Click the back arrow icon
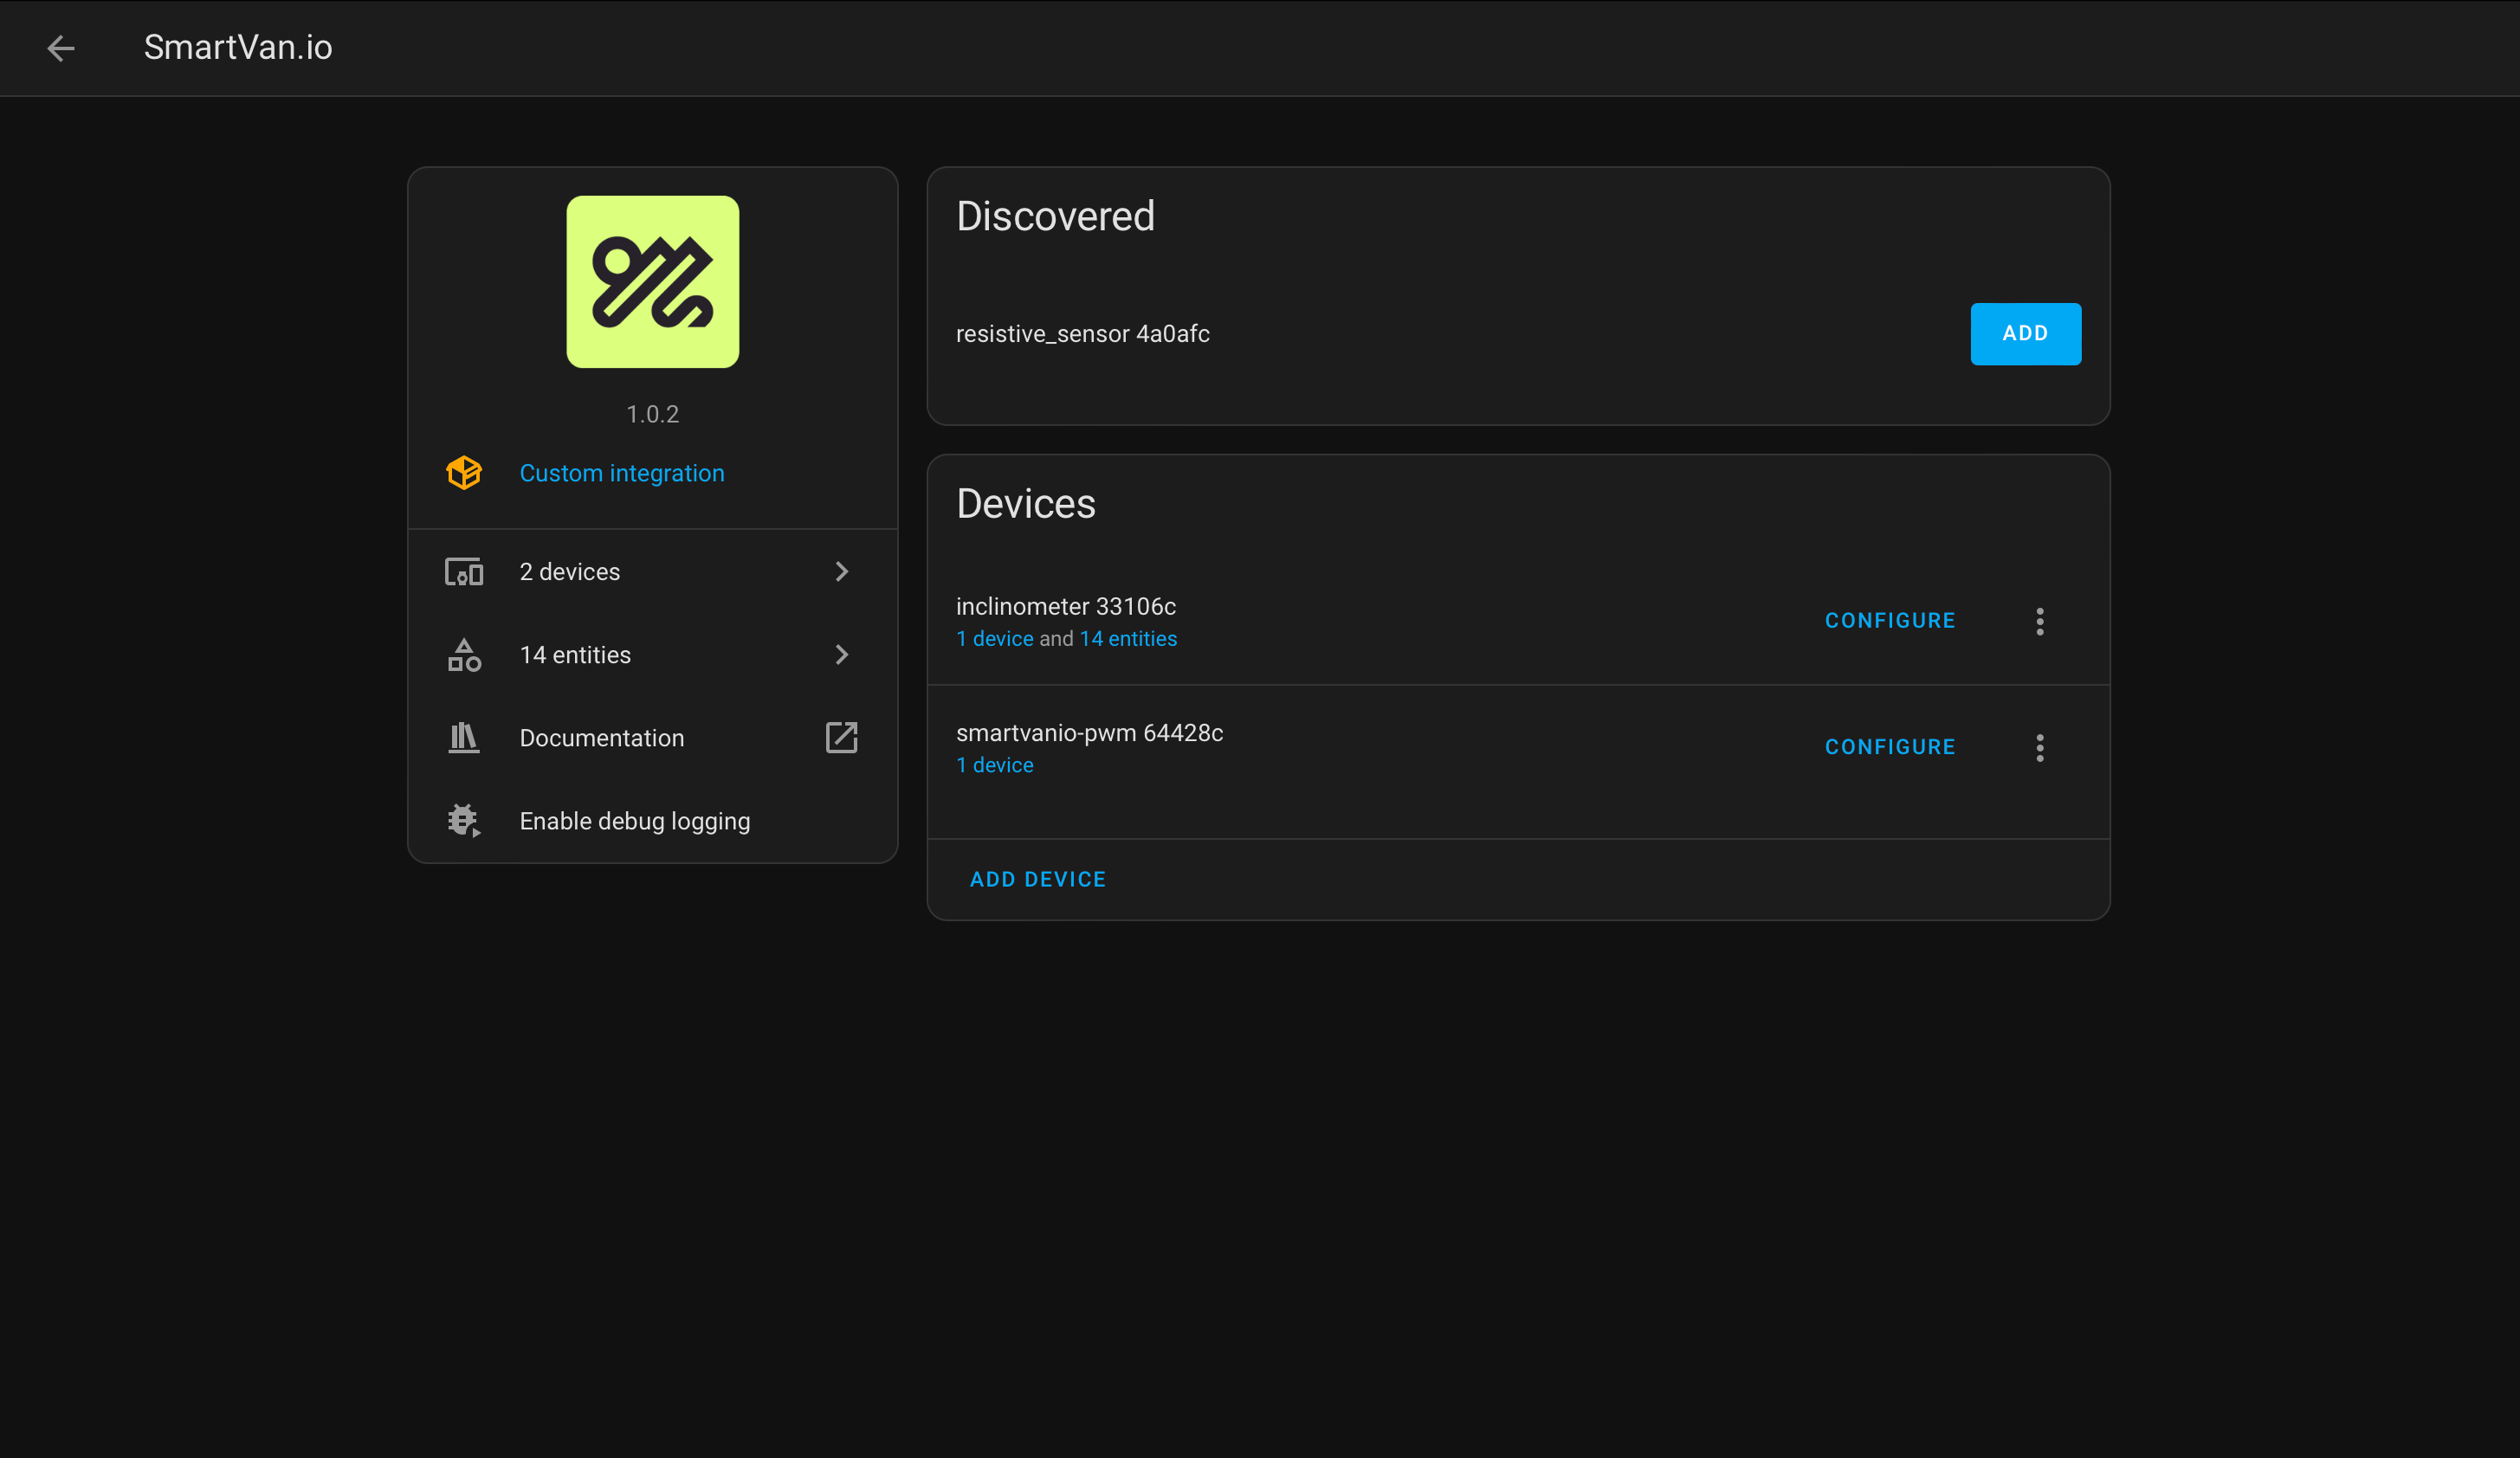 [x=61, y=48]
